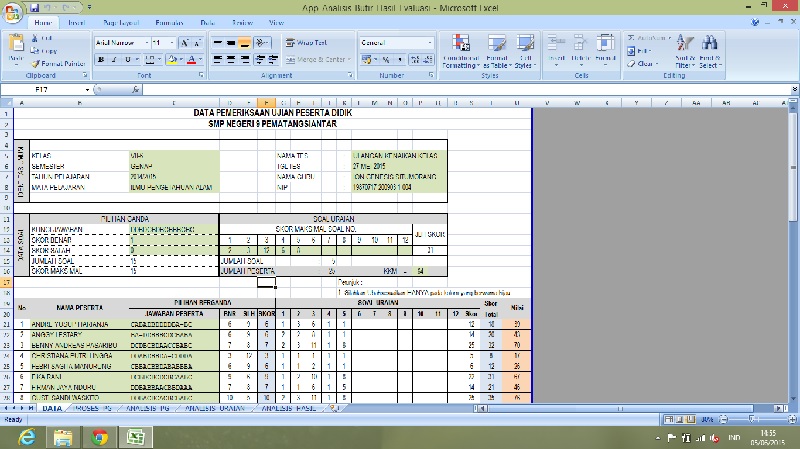The height and width of the screenshot is (449, 800).
Task: Switch to Page Layout view in status bar
Action: (x=680, y=419)
